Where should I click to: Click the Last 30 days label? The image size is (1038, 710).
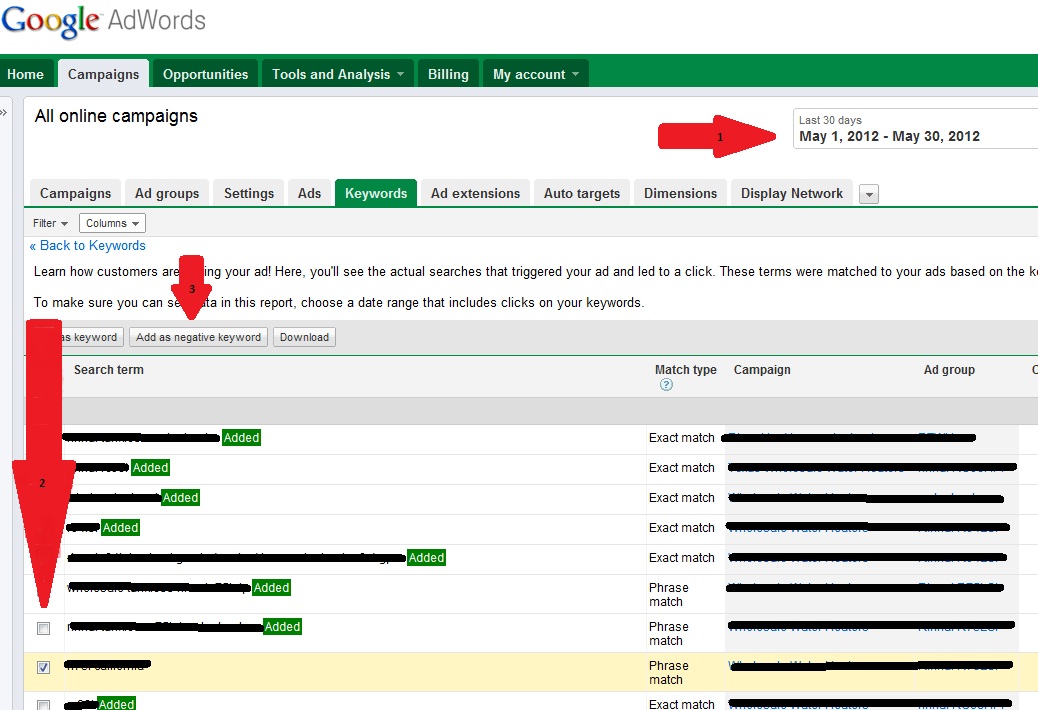(x=830, y=120)
